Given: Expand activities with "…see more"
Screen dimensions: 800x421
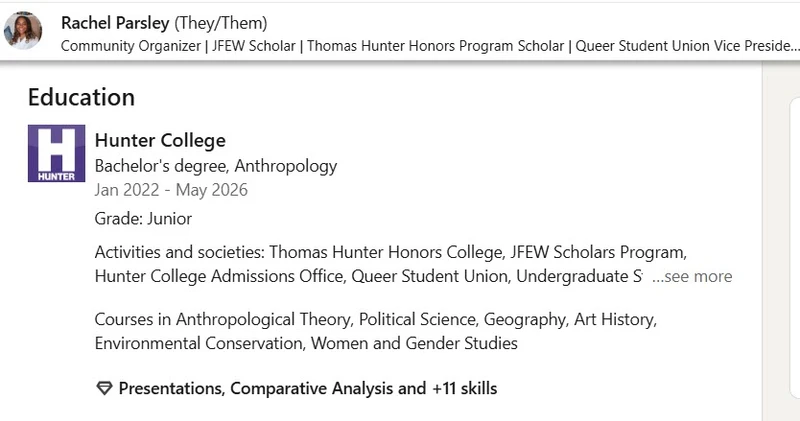Looking at the screenshot, I should point(691,277).
